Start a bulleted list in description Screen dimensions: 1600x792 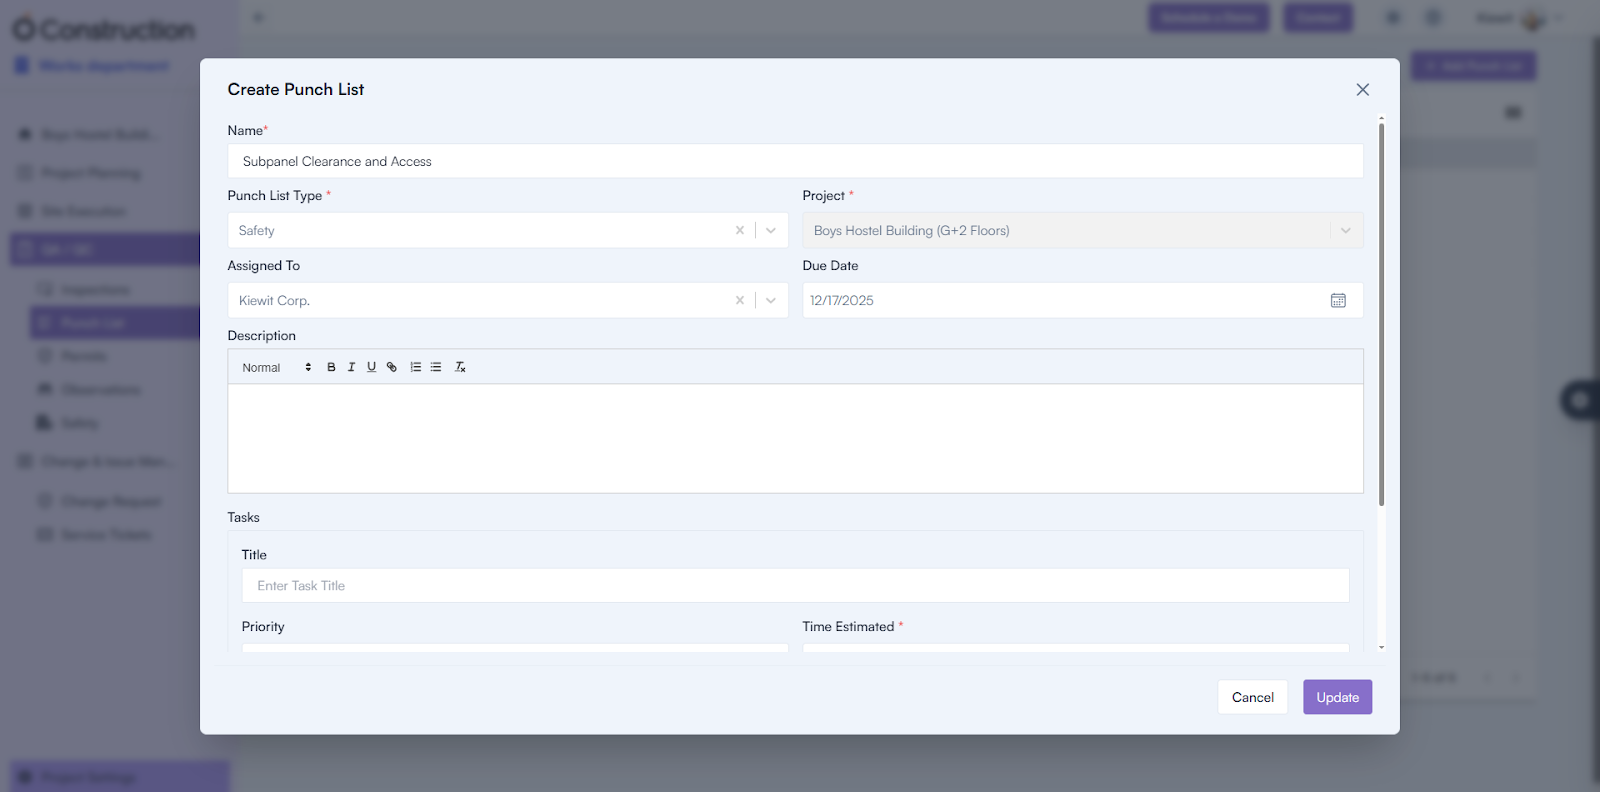[436, 367]
